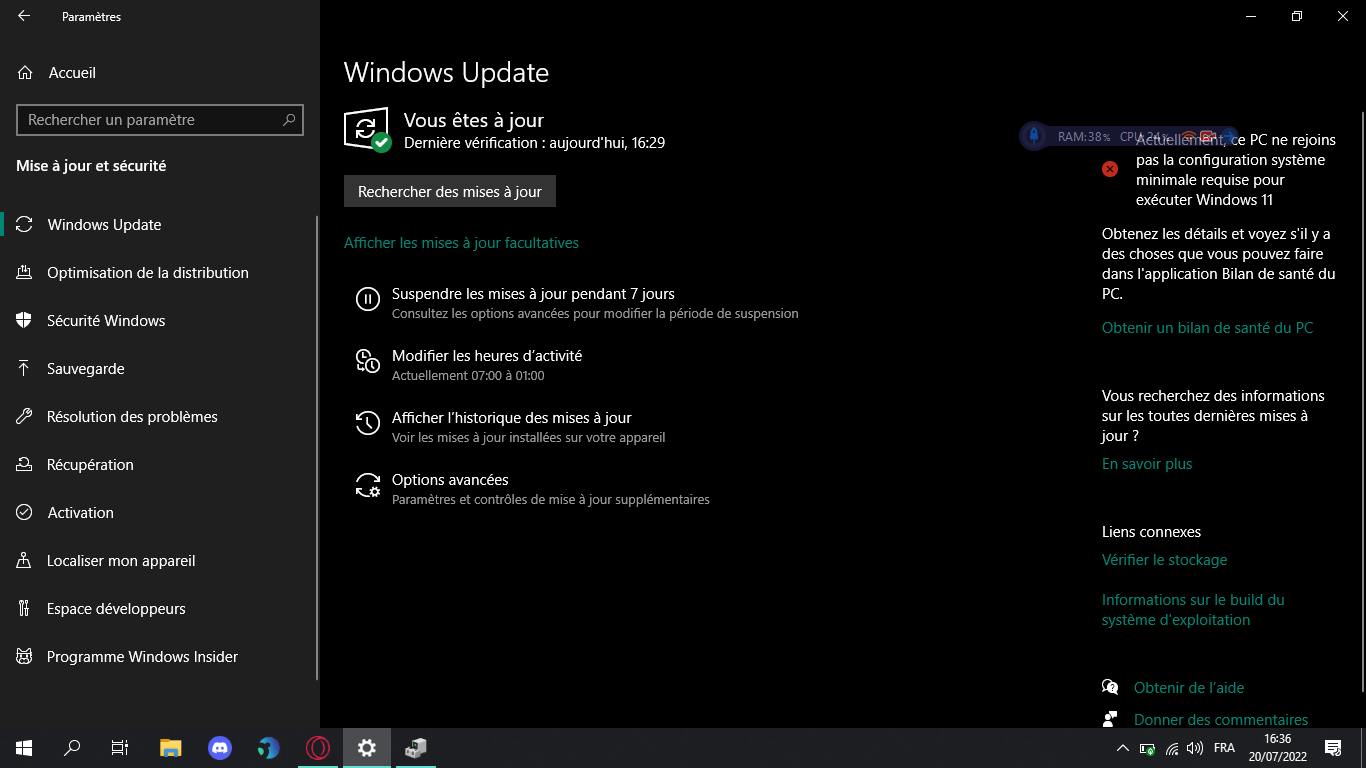Open the blue-green swirl app on taskbar
Image resolution: width=1366 pixels, height=768 pixels.
point(268,748)
